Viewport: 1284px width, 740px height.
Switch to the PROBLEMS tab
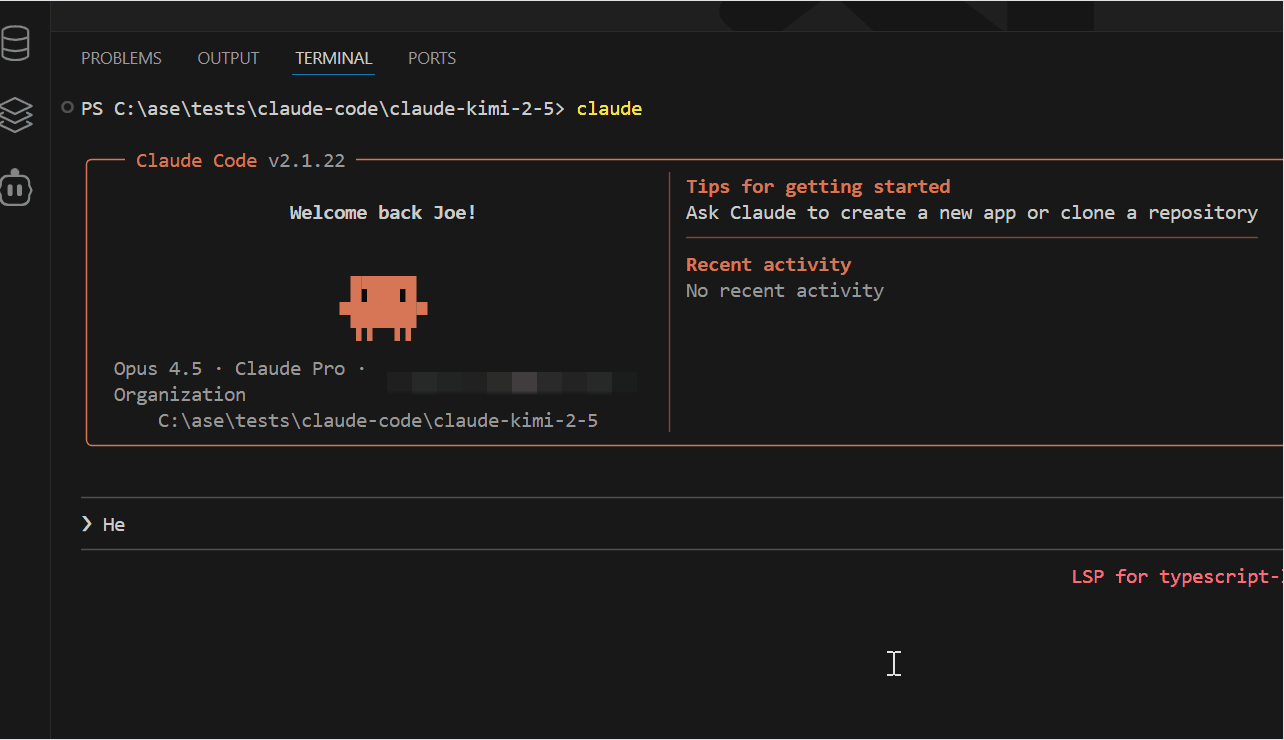(x=121, y=58)
